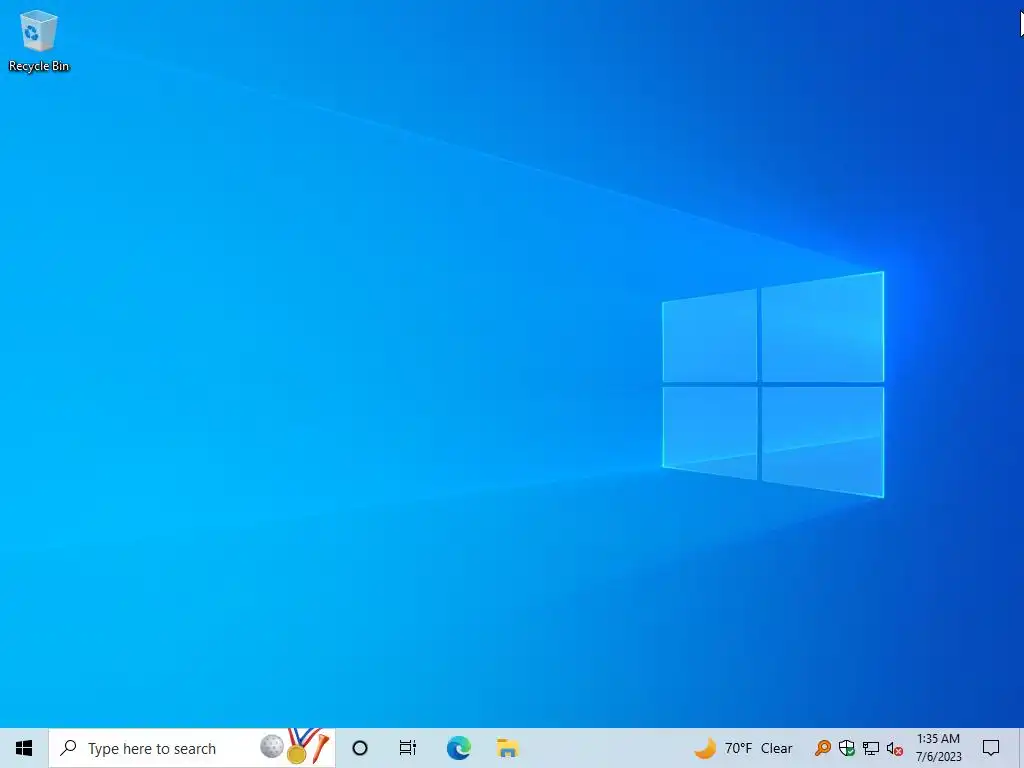
Task: Open Cortana from the taskbar circle icon
Action: [x=360, y=748]
